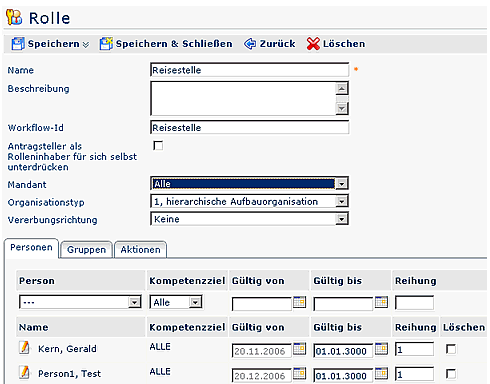The height and width of the screenshot is (384, 490).
Task: Click the Name field containing Reisestelle
Action: pos(249,70)
